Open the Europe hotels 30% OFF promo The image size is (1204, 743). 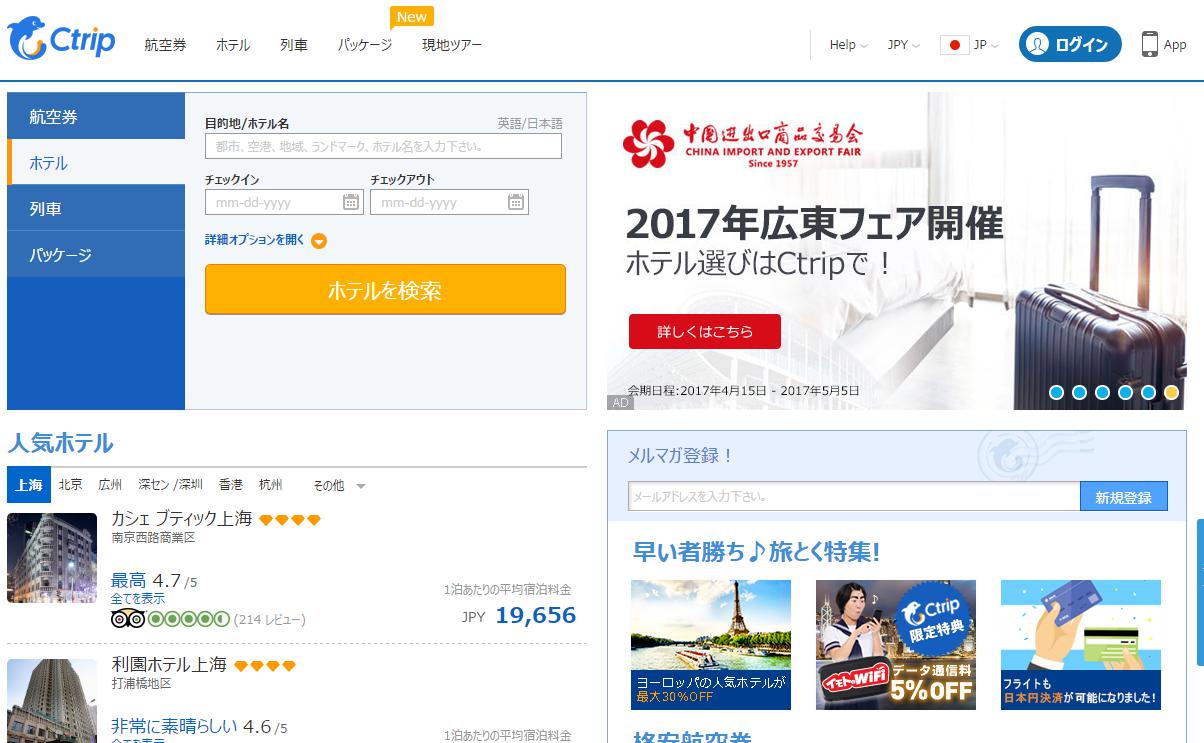pos(711,644)
